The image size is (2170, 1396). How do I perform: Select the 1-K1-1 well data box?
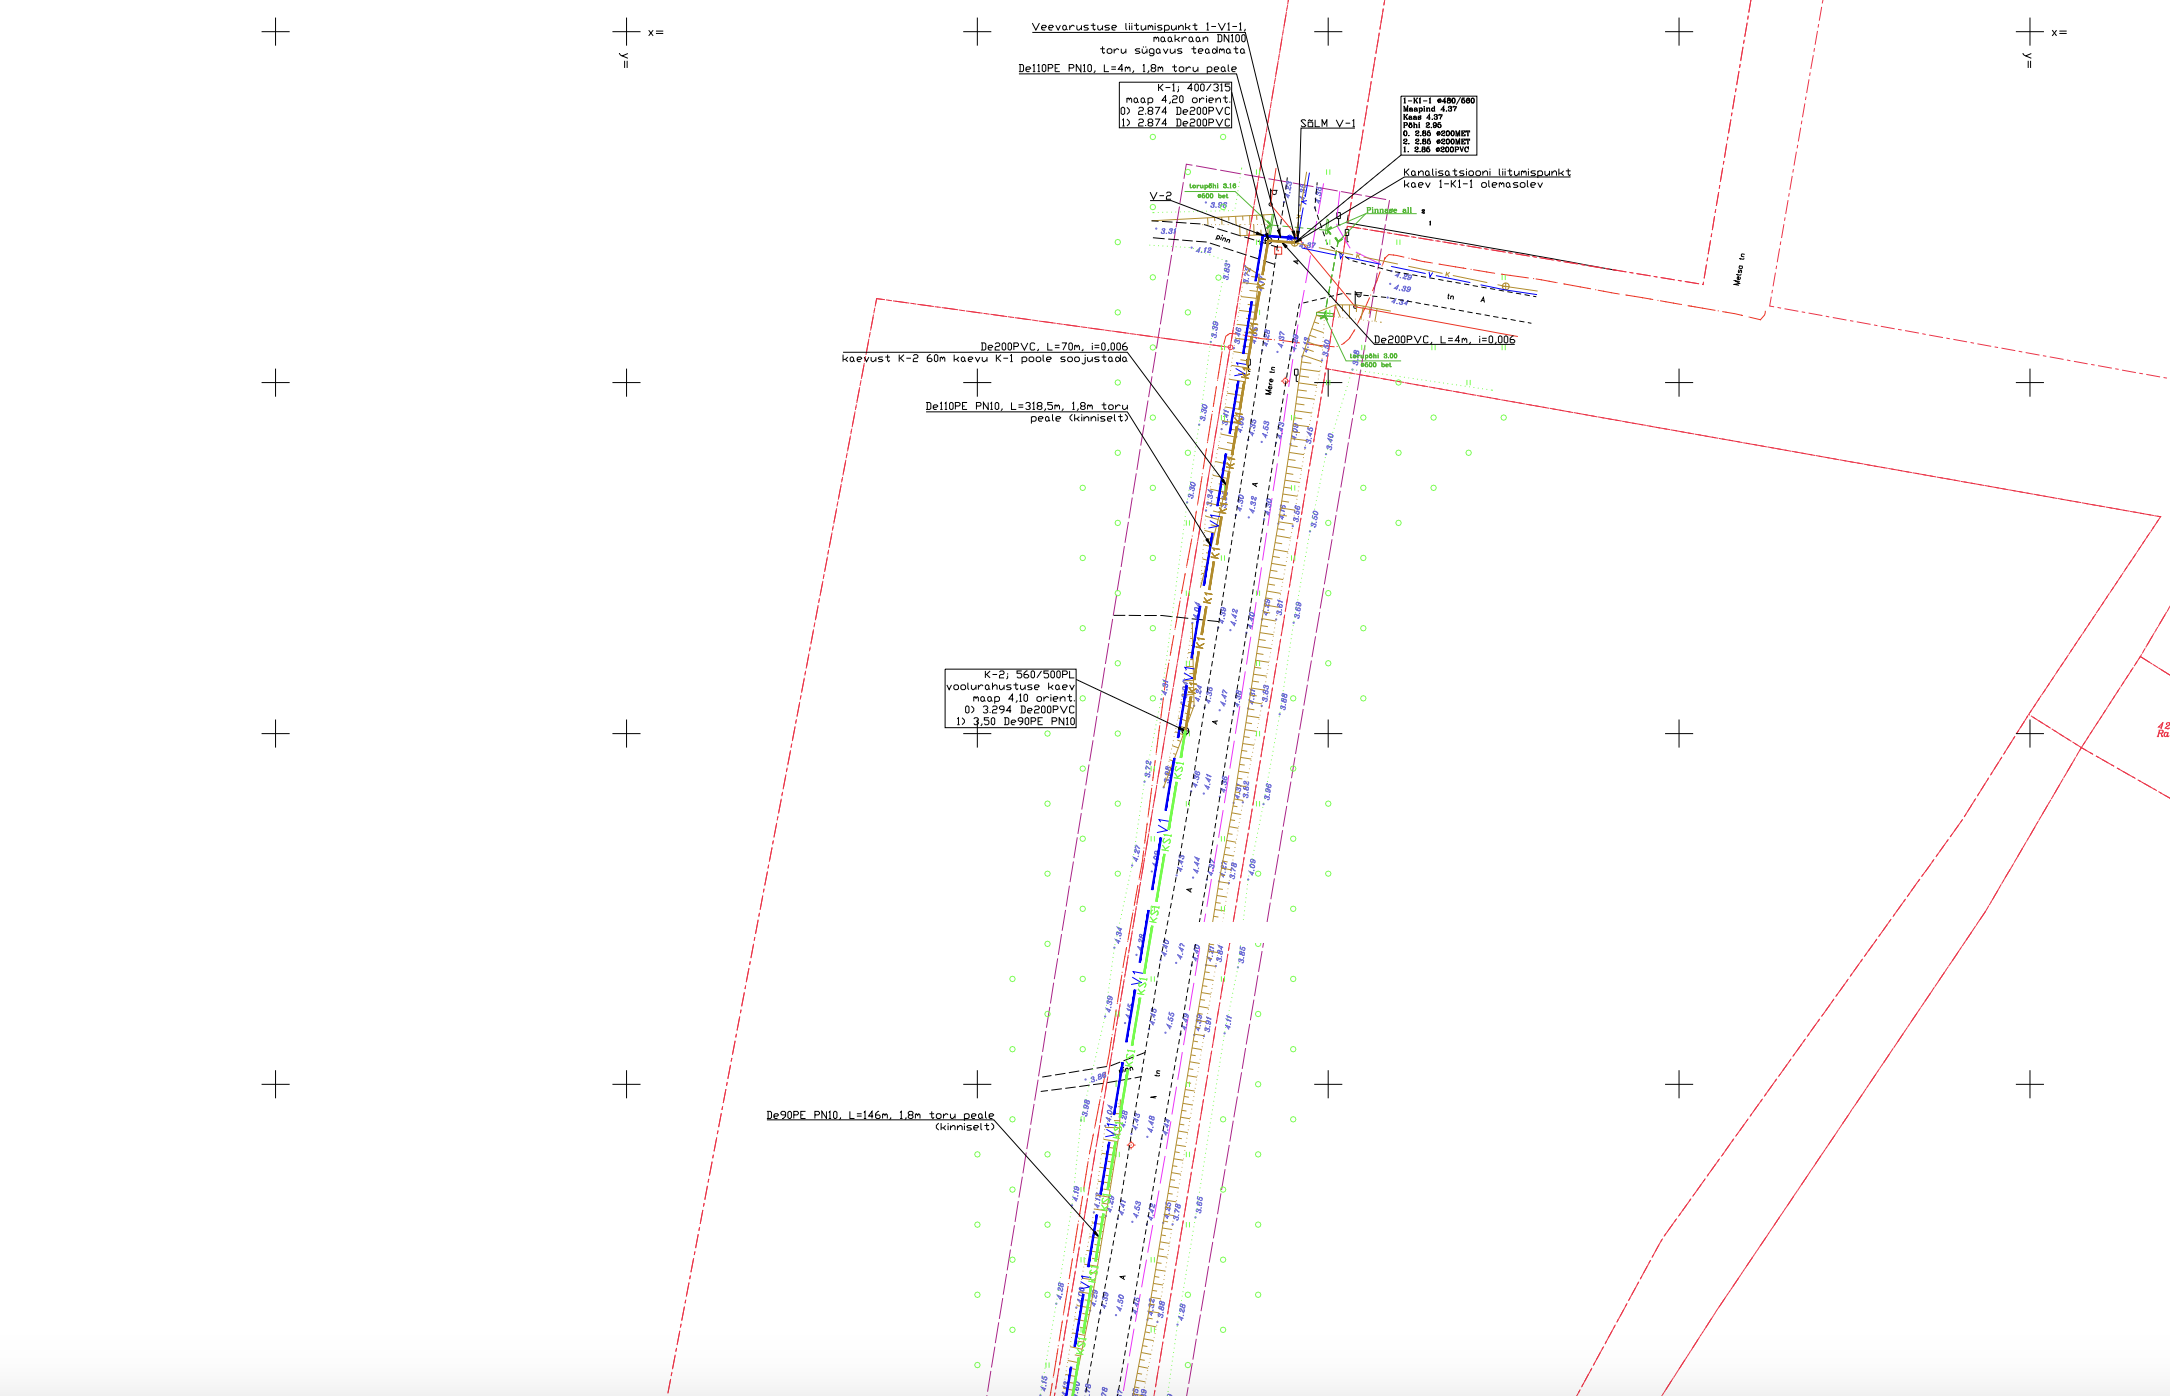(x=1438, y=125)
